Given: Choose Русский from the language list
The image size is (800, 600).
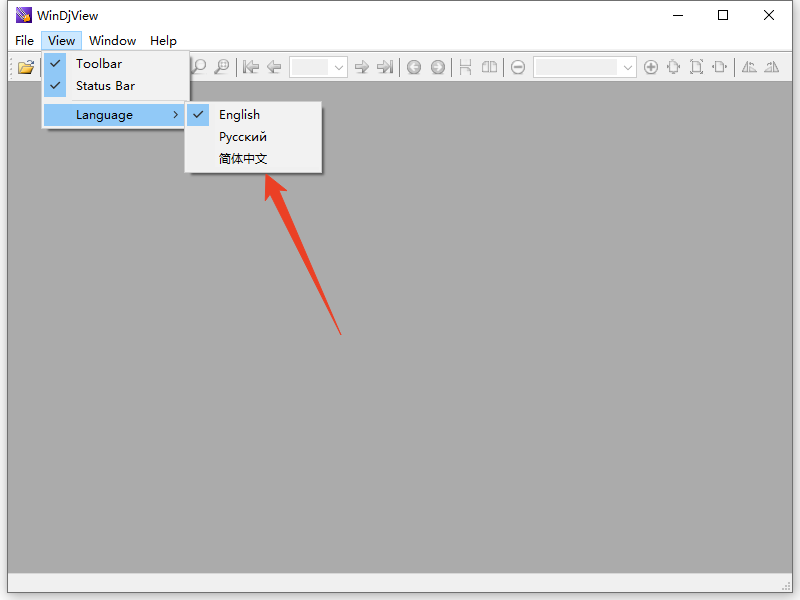Looking at the screenshot, I should [x=243, y=137].
